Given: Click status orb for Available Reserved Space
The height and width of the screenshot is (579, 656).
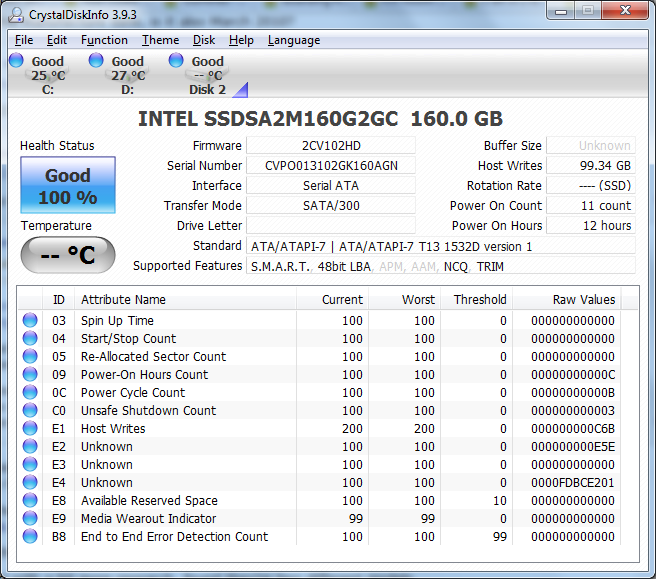Looking at the screenshot, I should click(30, 500).
